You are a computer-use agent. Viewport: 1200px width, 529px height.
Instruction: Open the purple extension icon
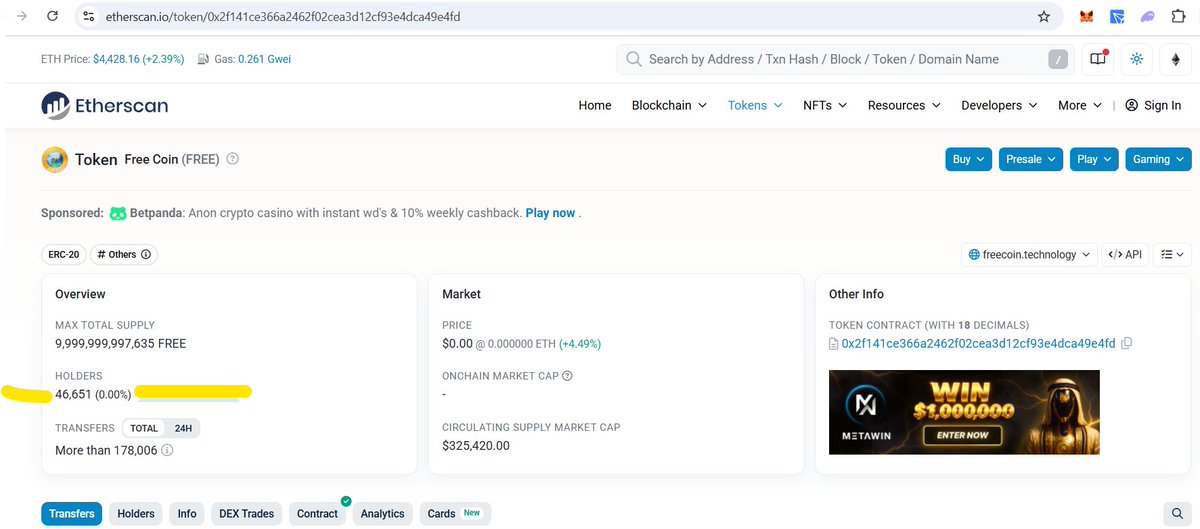click(x=1147, y=17)
